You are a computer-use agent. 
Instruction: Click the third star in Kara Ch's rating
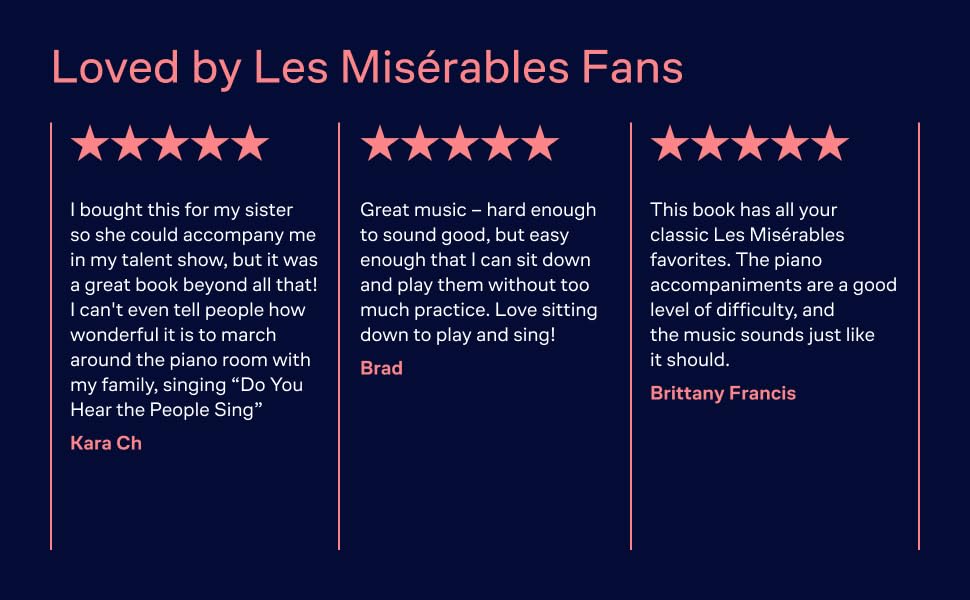(x=170, y=144)
